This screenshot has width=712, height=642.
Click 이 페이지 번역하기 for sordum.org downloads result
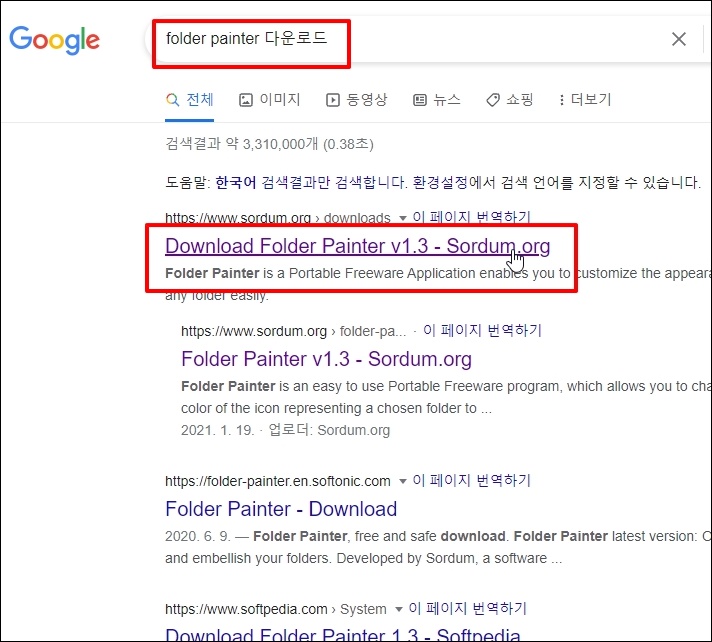point(471,217)
